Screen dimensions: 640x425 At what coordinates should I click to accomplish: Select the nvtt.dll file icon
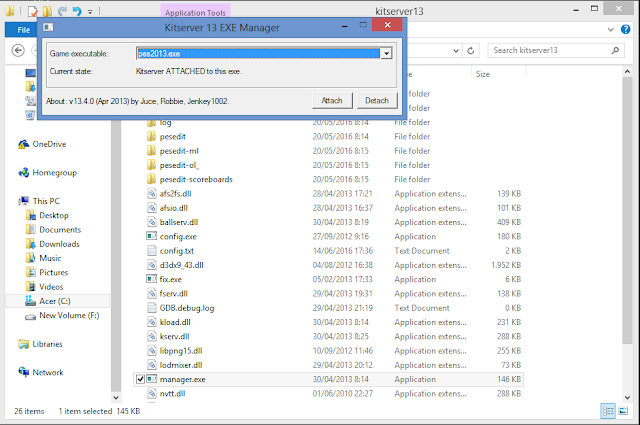tap(152, 394)
